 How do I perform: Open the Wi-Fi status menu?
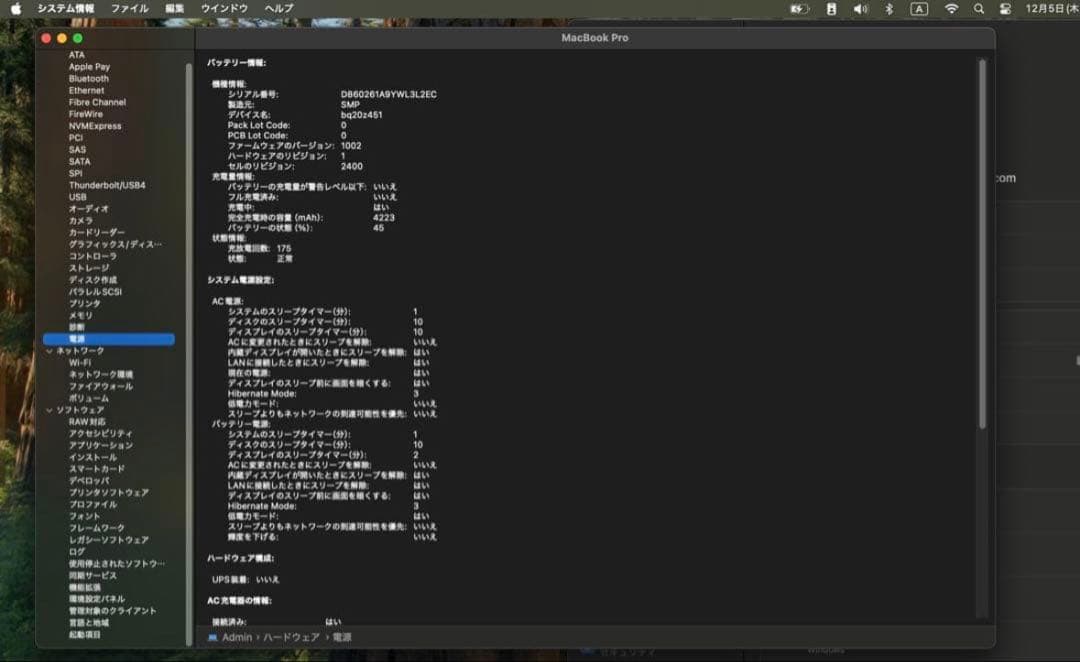(951, 8)
